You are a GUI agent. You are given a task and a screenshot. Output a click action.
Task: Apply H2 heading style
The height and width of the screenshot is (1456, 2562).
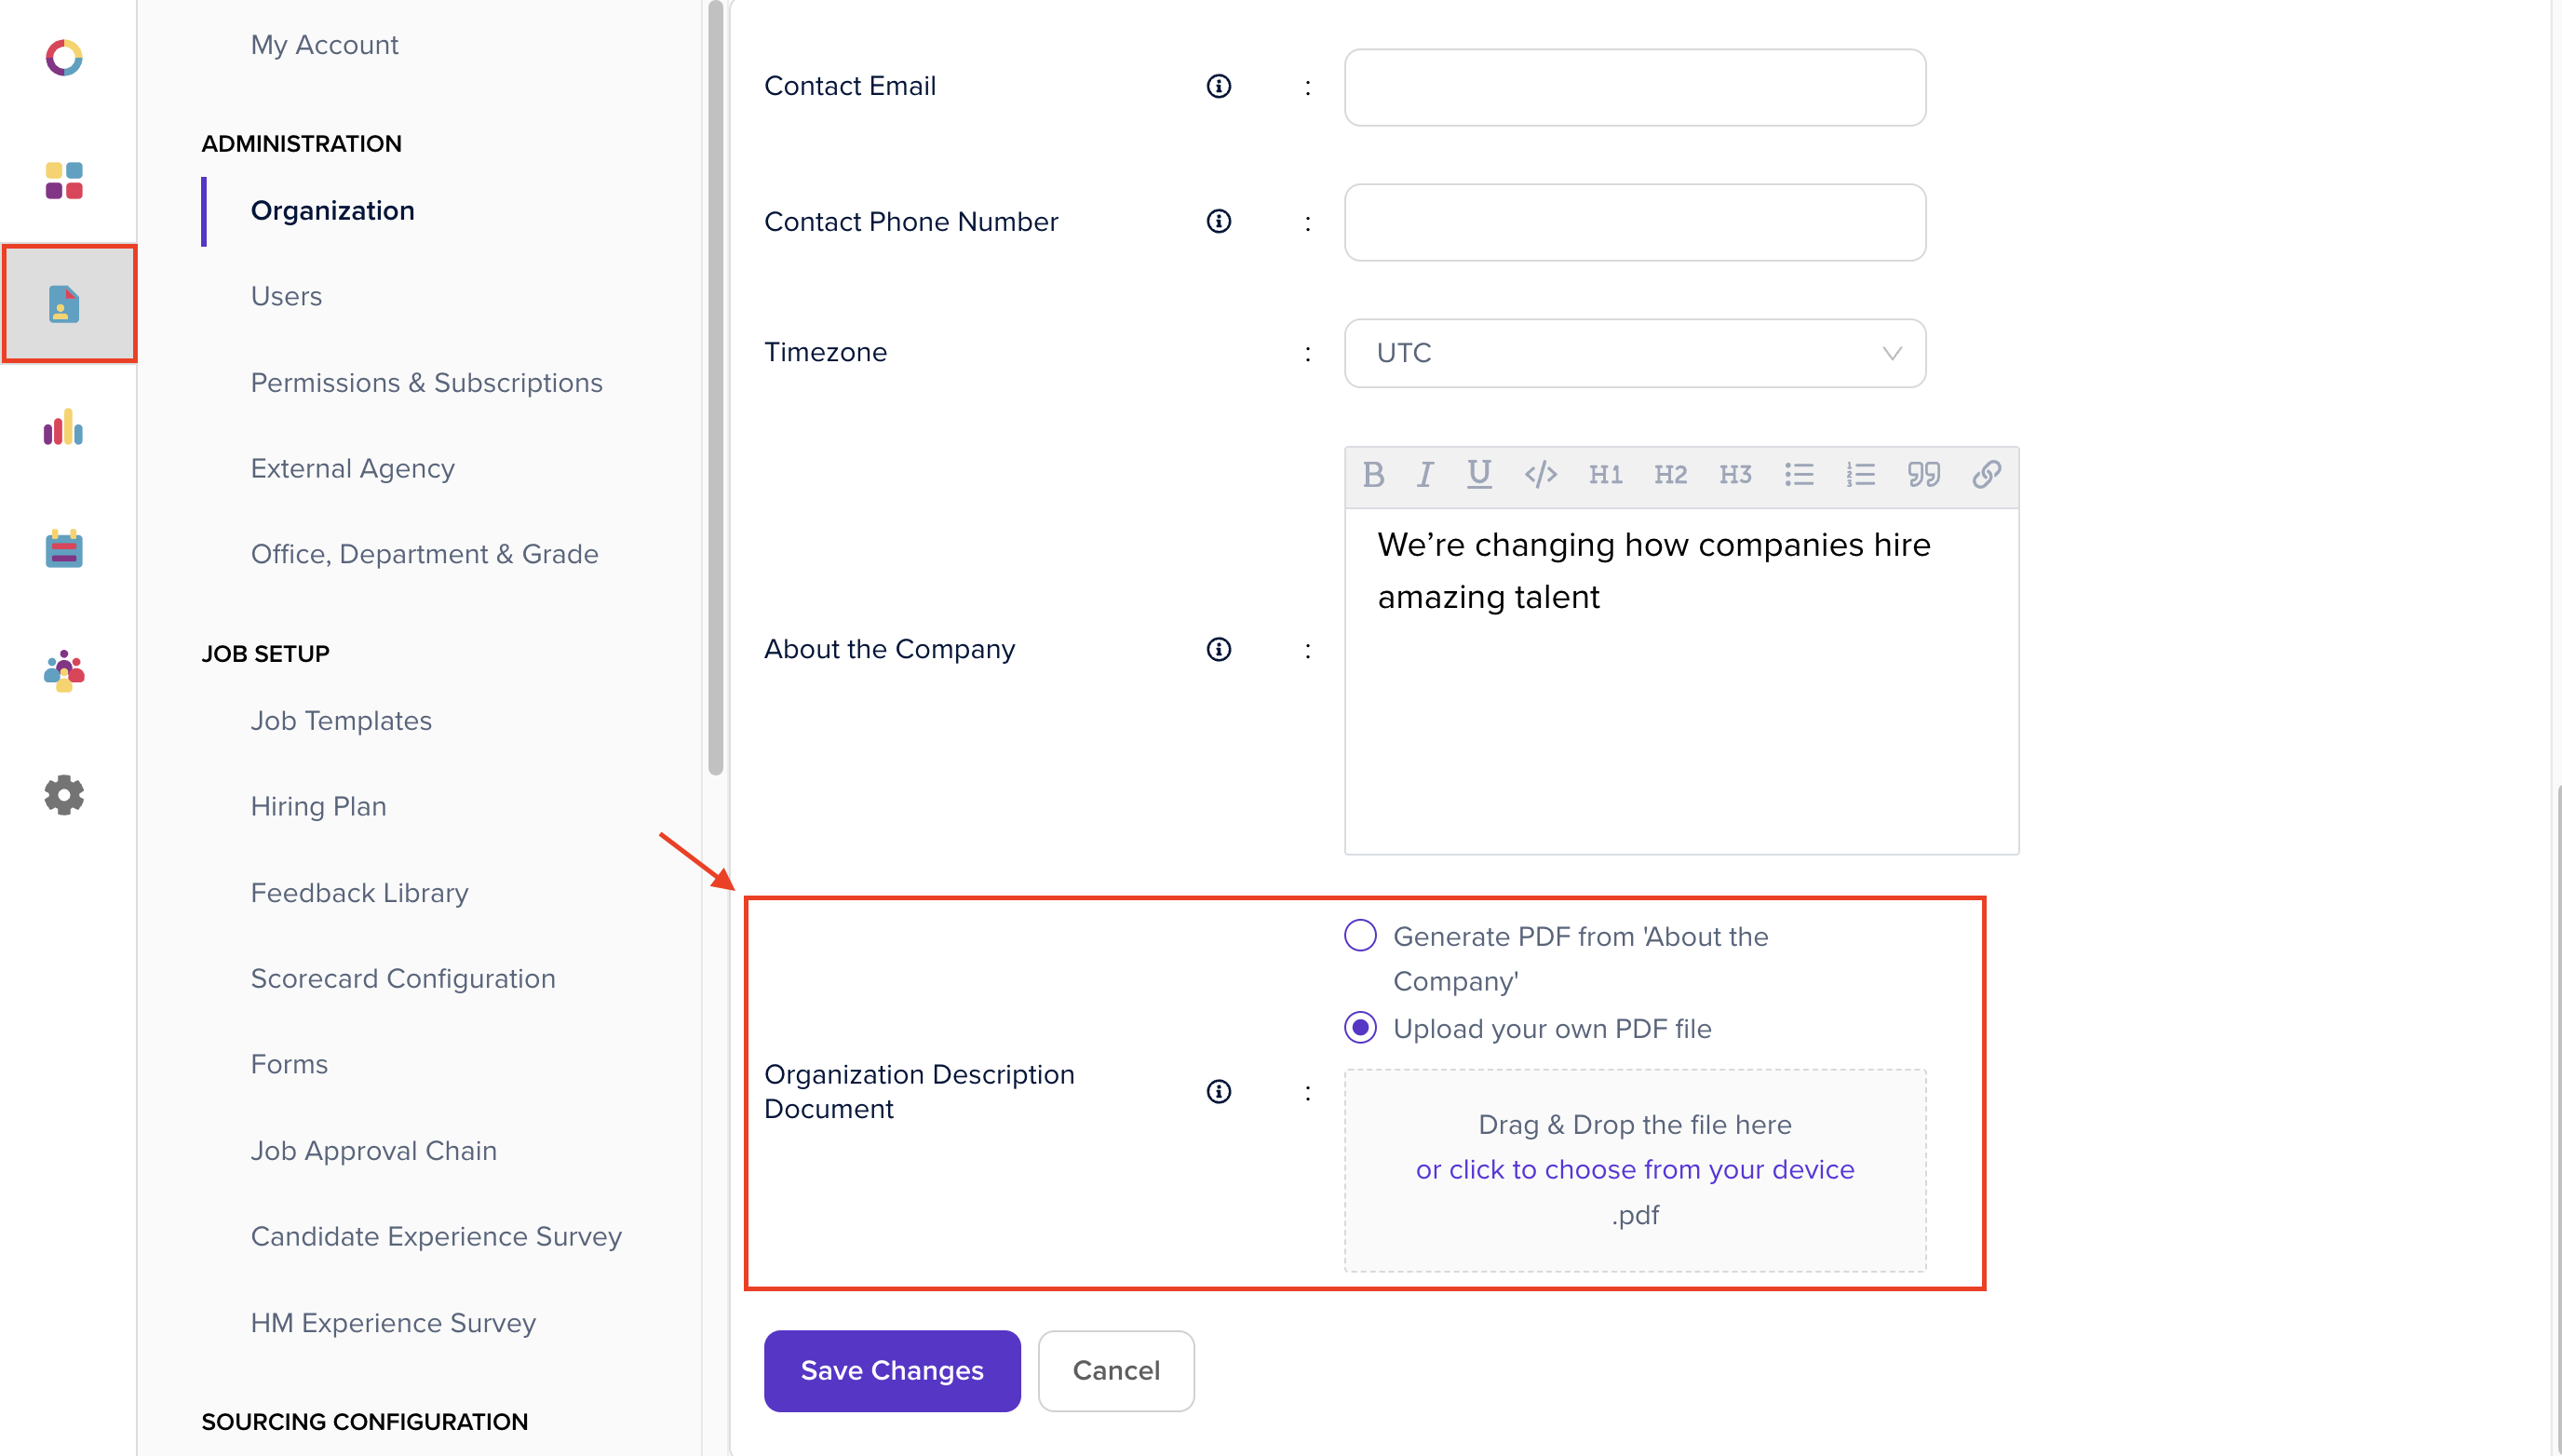tap(1670, 474)
